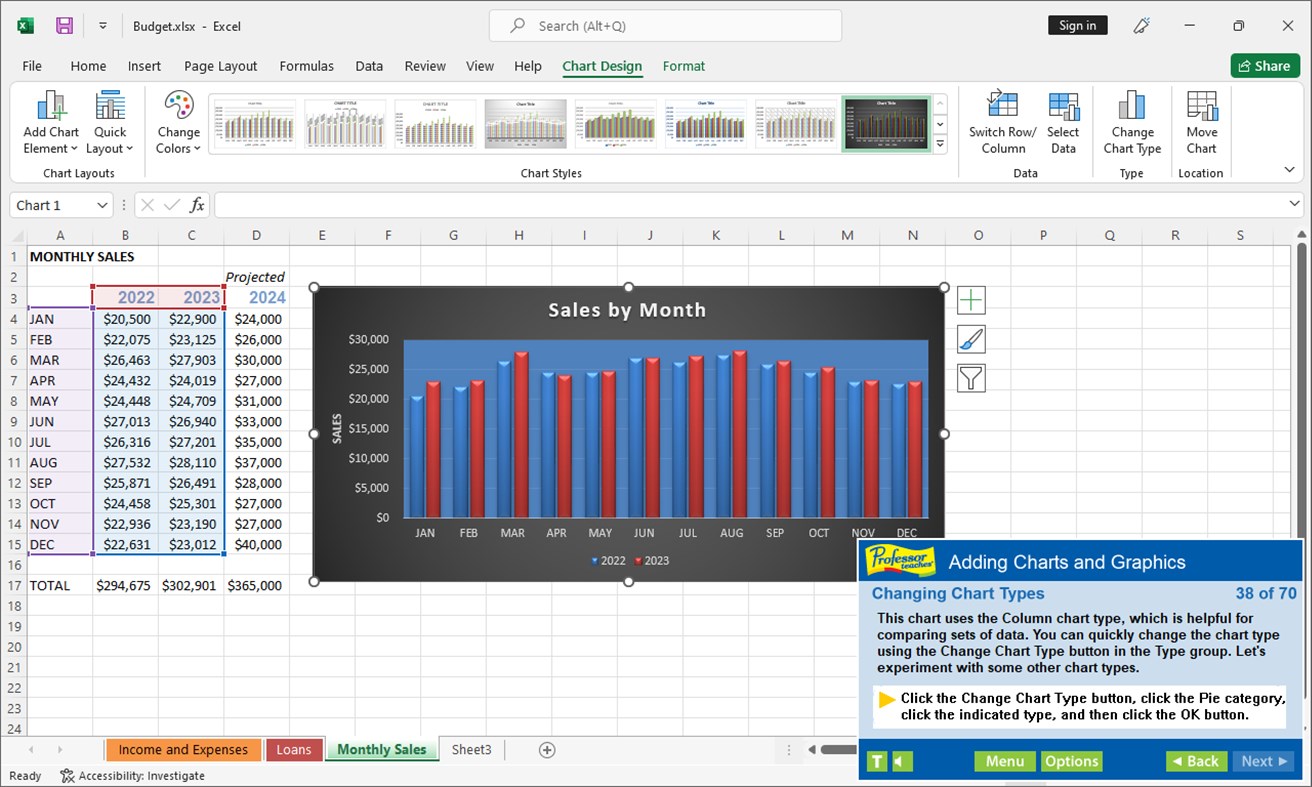Open the Change Colors gallery
This screenshot has height=787, width=1312.
coord(177,120)
